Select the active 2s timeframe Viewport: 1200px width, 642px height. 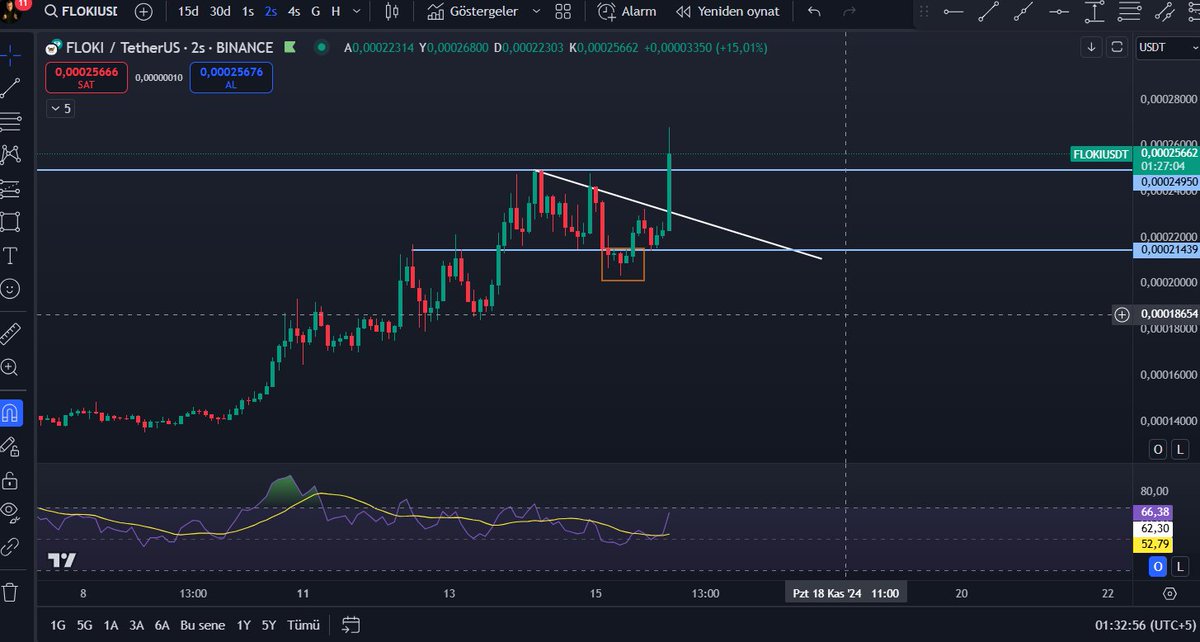tap(271, 12)
